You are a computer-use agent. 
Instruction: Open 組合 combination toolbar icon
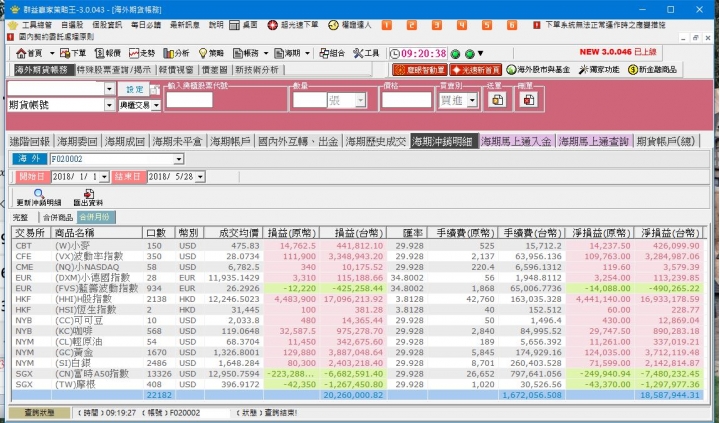click(x=324, y=53)
